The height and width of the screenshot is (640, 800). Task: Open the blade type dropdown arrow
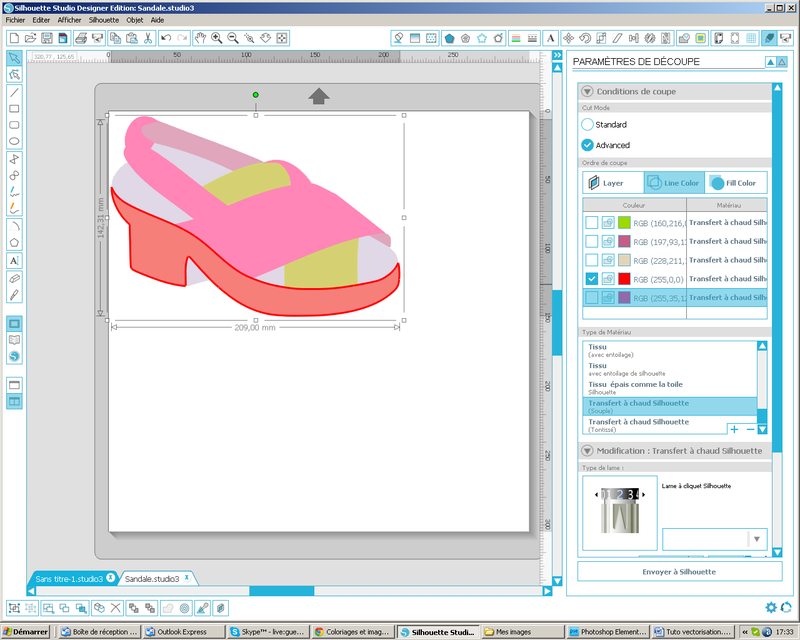click(x=757, y=540)
